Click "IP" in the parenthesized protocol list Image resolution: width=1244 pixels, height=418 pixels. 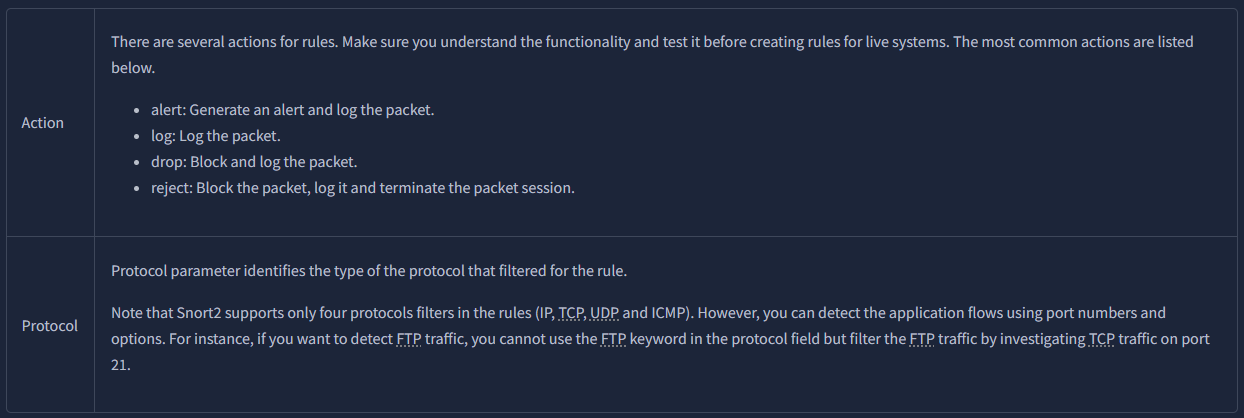[546, 313]
